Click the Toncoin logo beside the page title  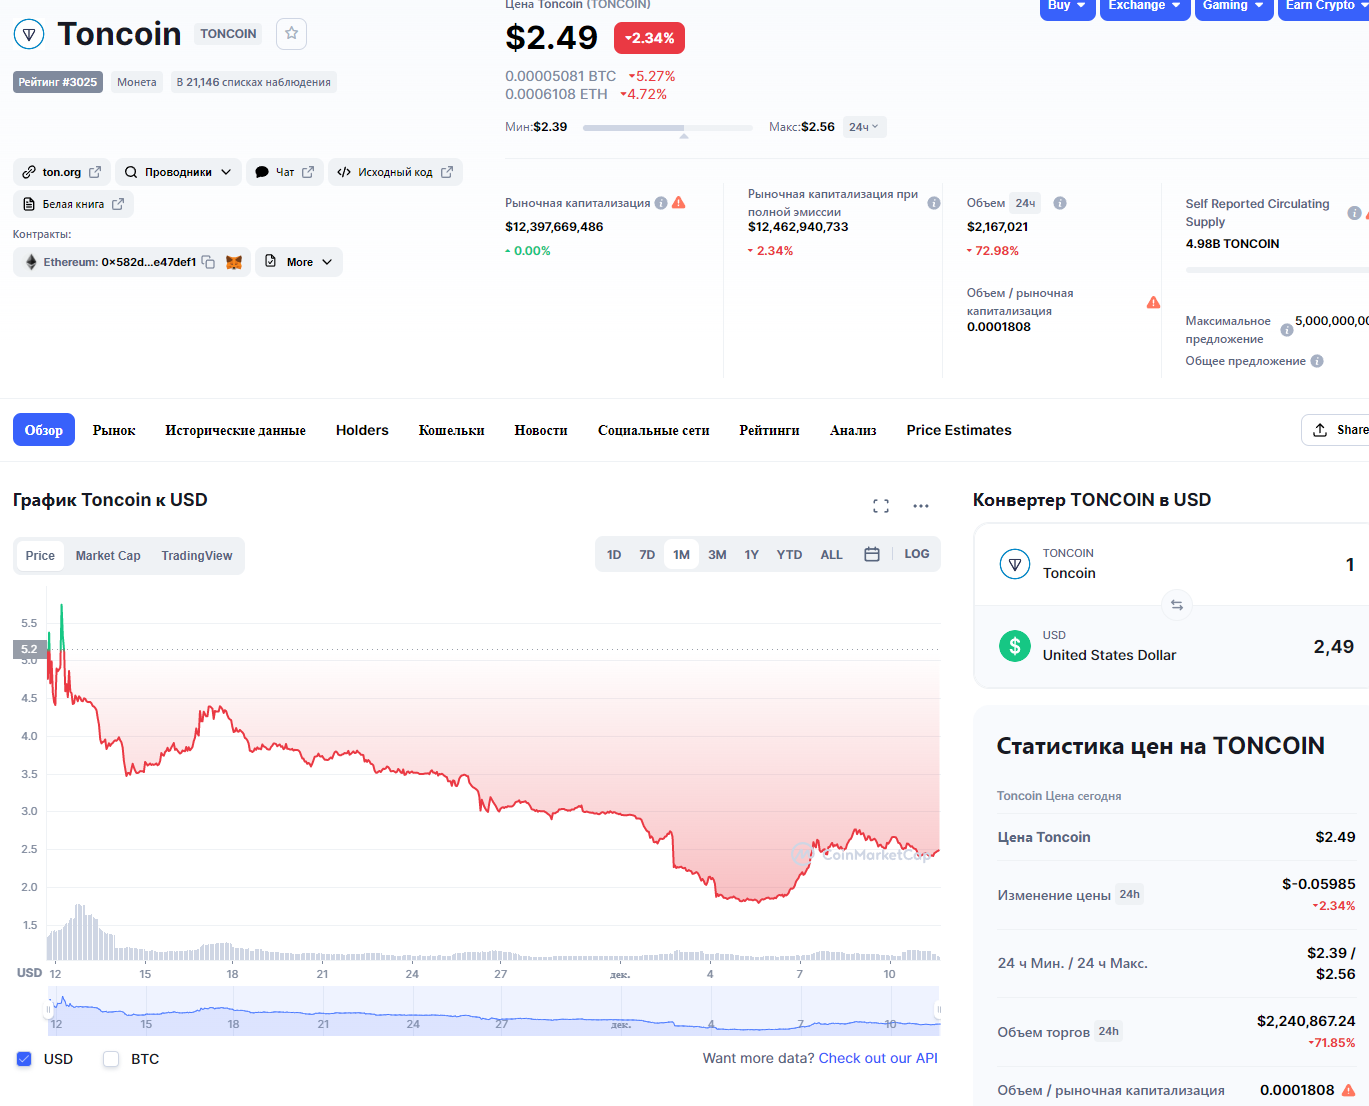pyautogui.click(x=29, y=34)
